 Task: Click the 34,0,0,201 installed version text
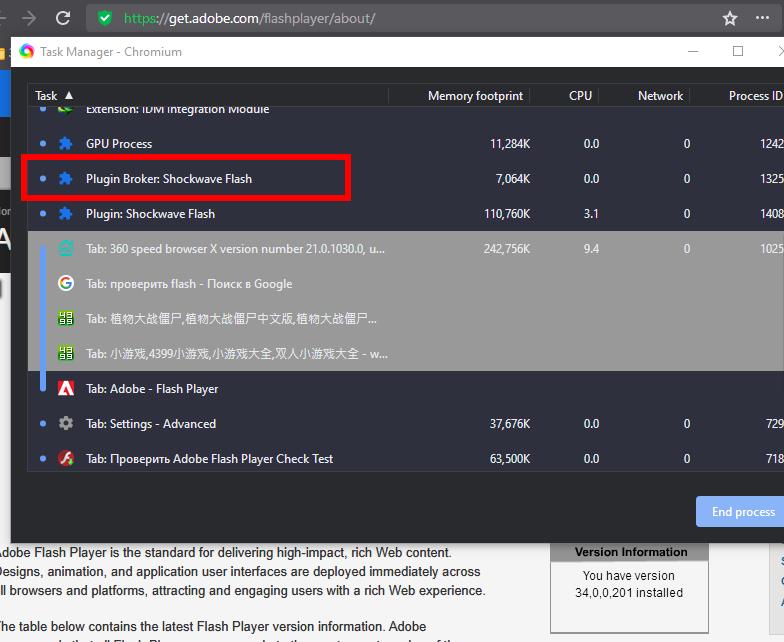click(629, 593)
